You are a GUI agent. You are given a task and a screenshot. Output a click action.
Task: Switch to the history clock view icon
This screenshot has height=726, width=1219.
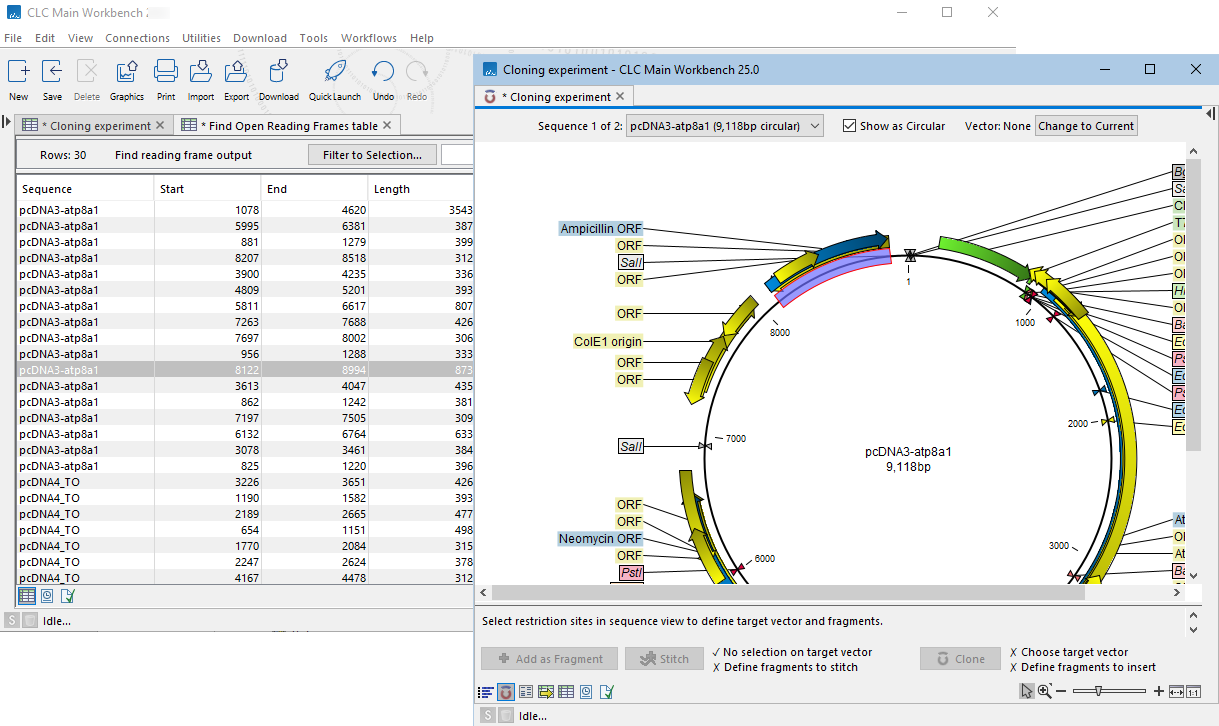[x=586, y=692]
